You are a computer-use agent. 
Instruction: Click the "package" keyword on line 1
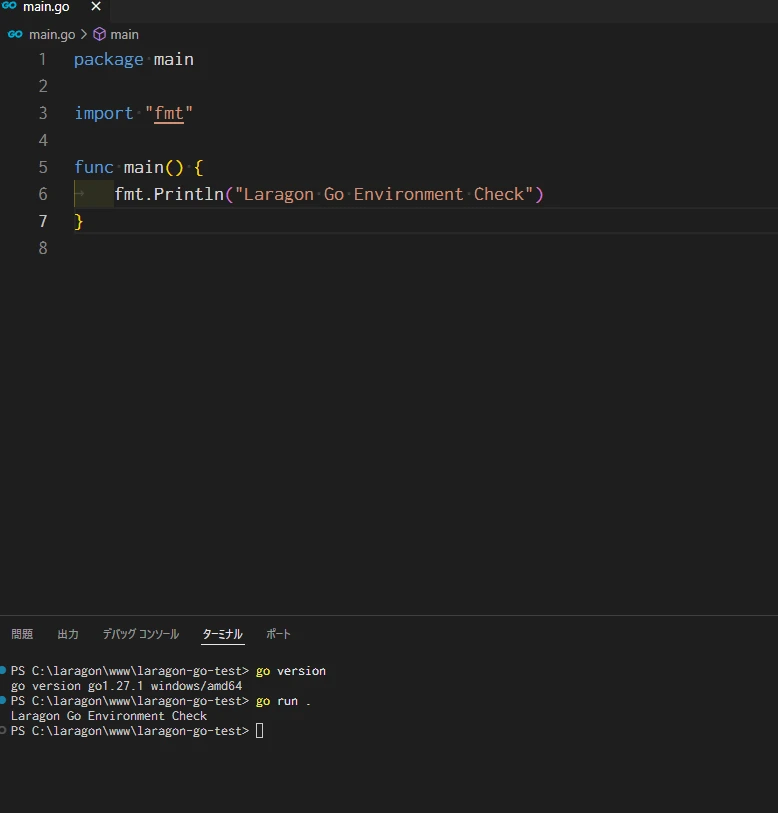(x=108, y=60)
